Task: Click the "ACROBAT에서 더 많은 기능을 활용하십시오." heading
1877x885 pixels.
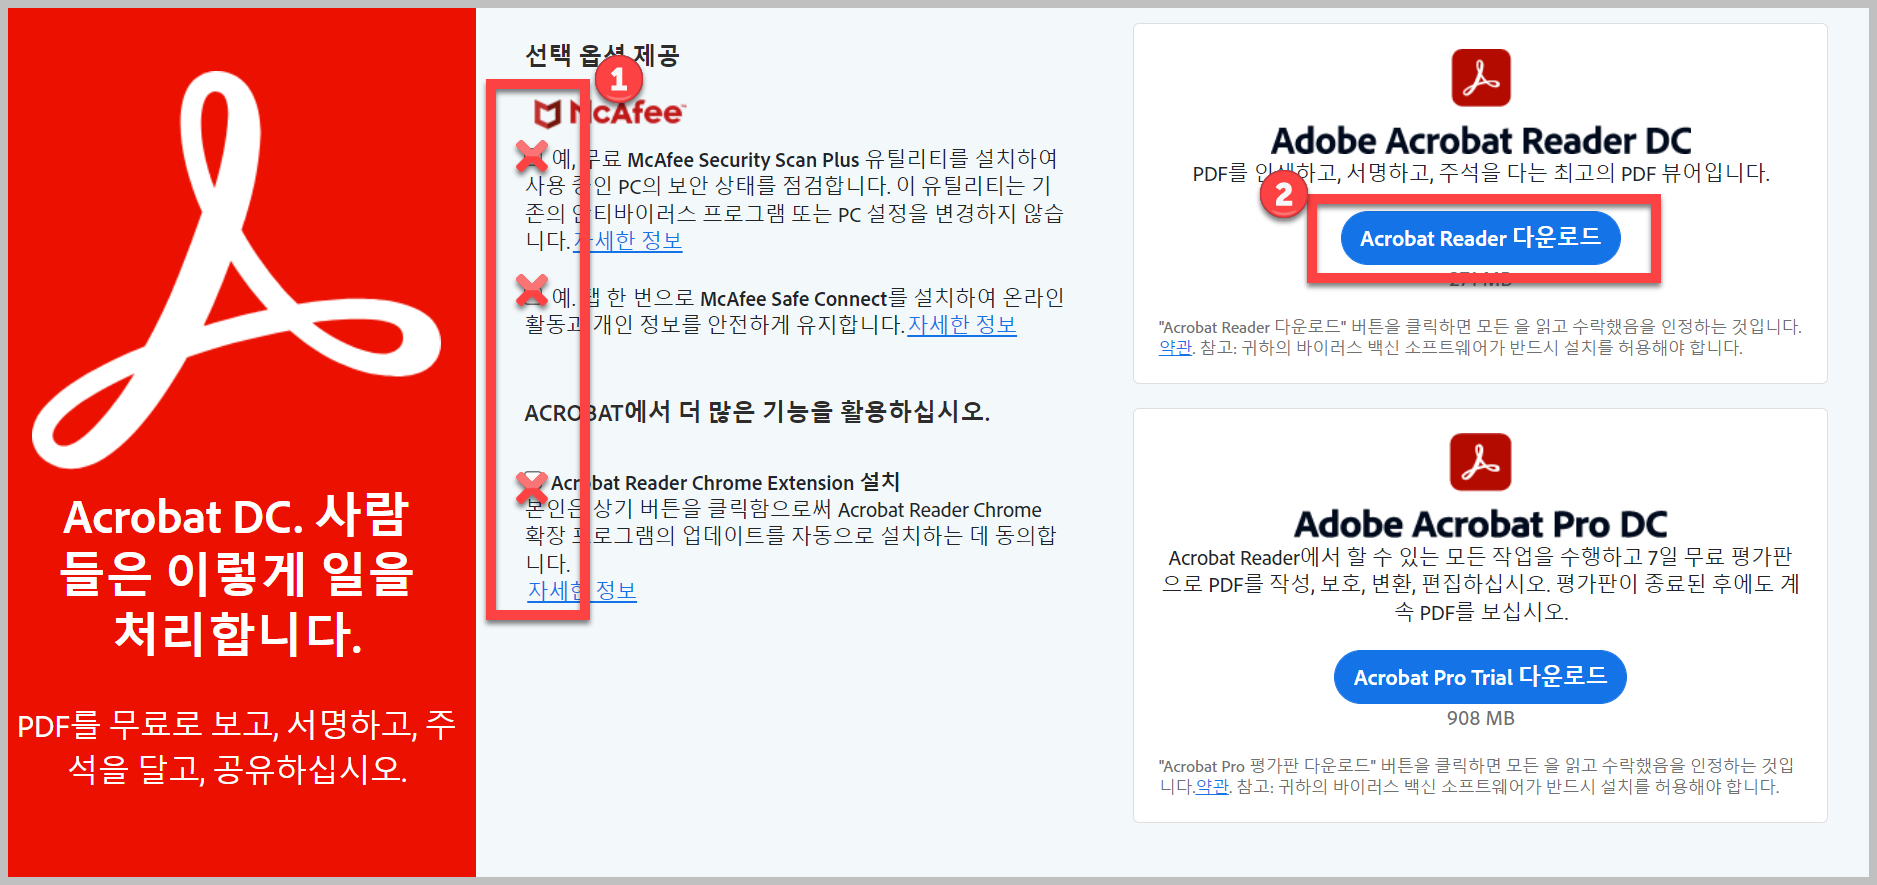Action: coord(757,412)
